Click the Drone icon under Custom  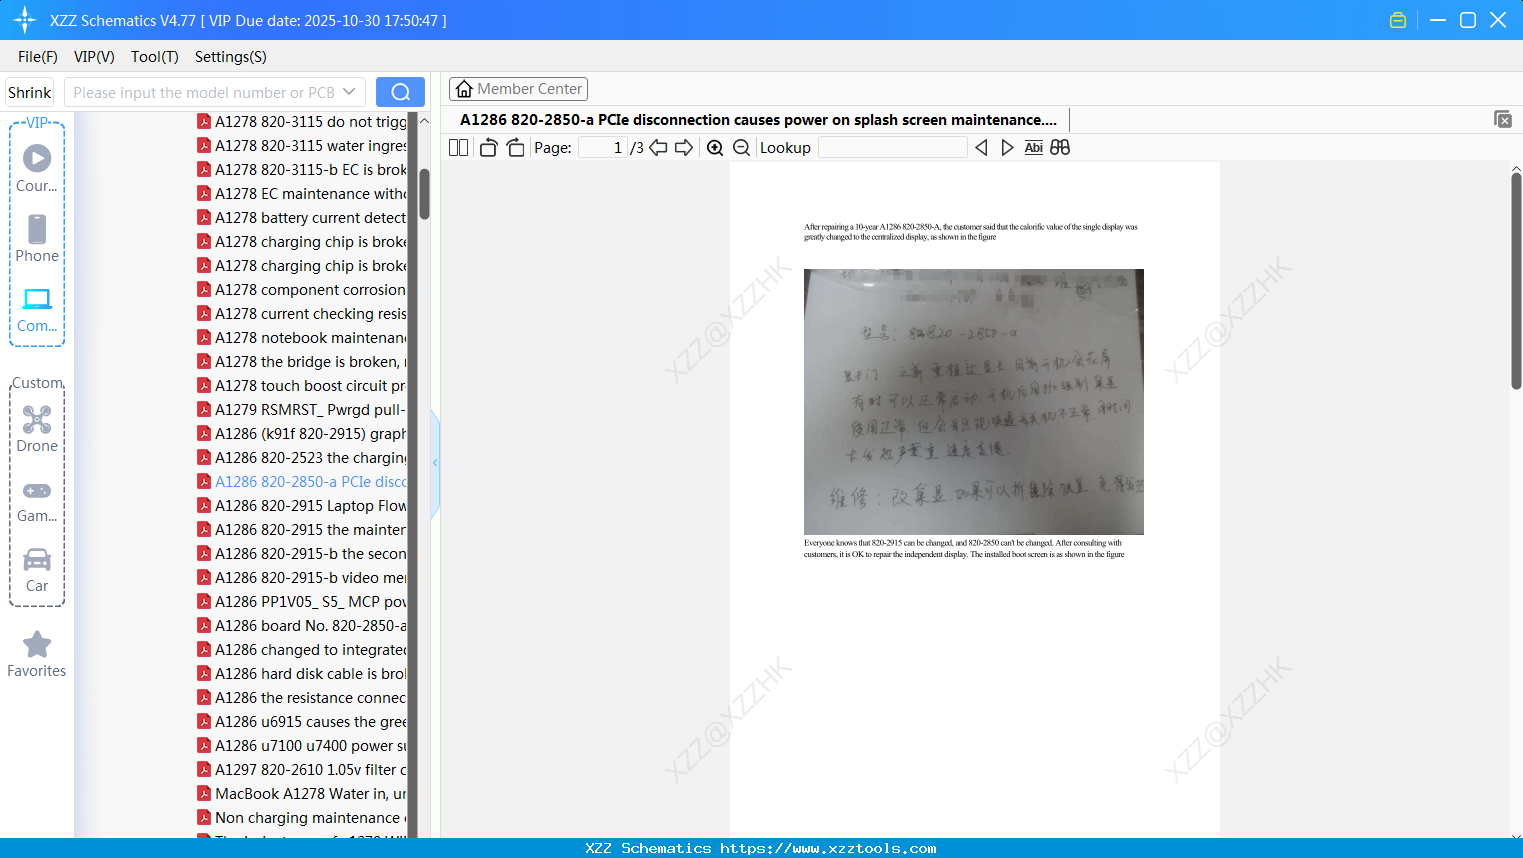click(36, 420)
